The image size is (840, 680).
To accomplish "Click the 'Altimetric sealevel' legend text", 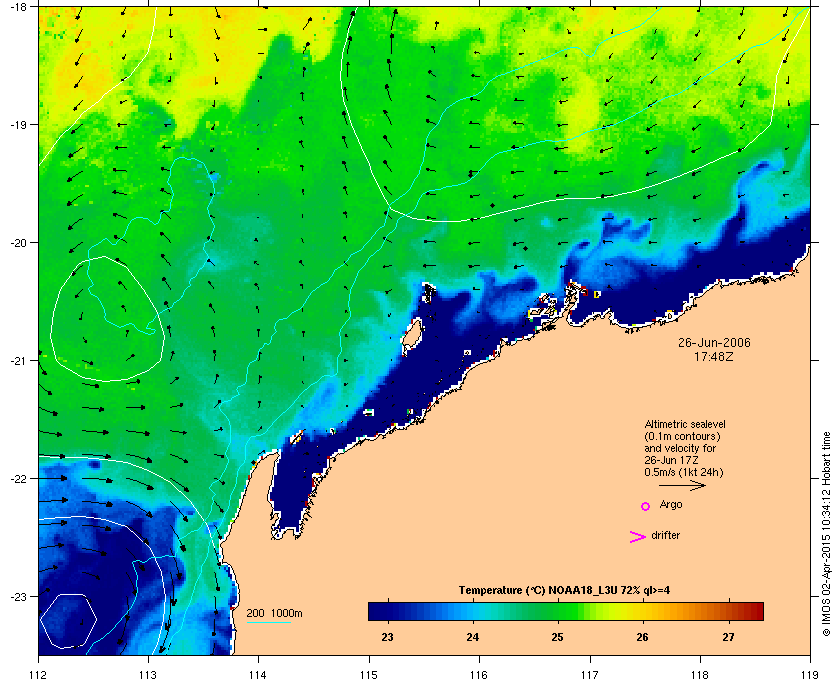I will 685,424.
